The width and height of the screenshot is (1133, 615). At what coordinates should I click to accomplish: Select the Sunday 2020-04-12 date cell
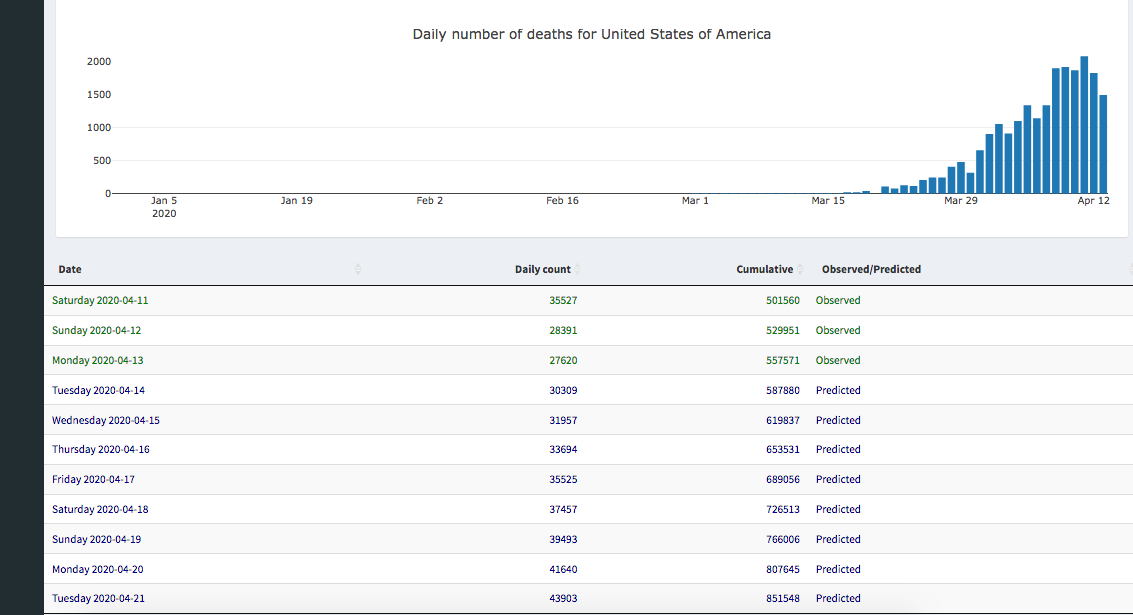96,330
